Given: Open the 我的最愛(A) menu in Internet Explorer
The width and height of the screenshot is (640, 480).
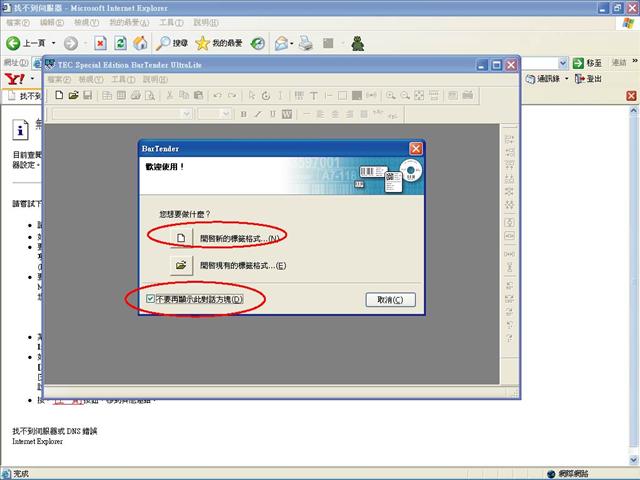Looking at the screenshot, I should tap(129, 22).
